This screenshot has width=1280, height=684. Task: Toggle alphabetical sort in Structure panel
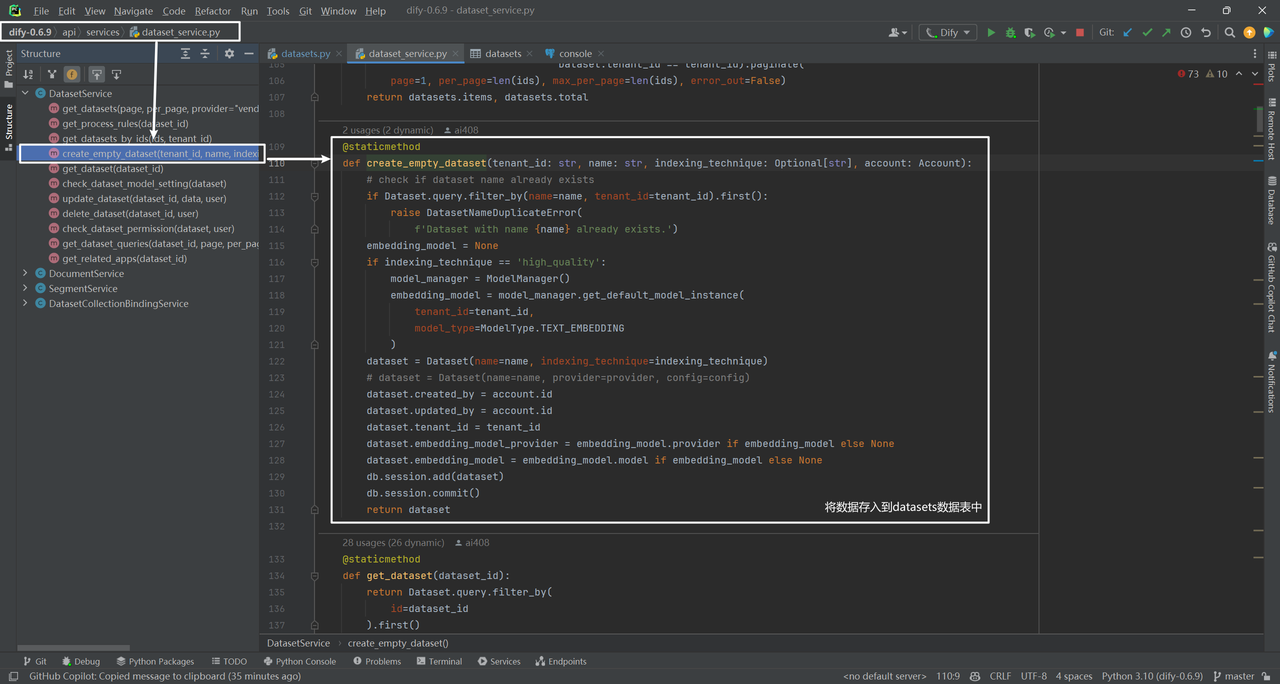tap(27, 74)
